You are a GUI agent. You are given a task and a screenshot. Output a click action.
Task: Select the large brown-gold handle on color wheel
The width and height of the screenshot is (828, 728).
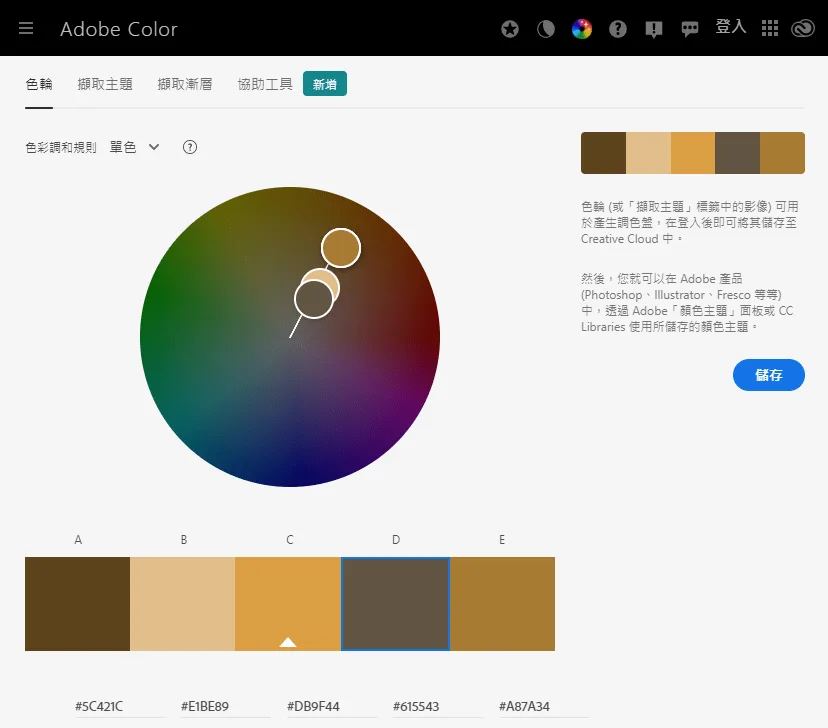(x=341, y=248)
